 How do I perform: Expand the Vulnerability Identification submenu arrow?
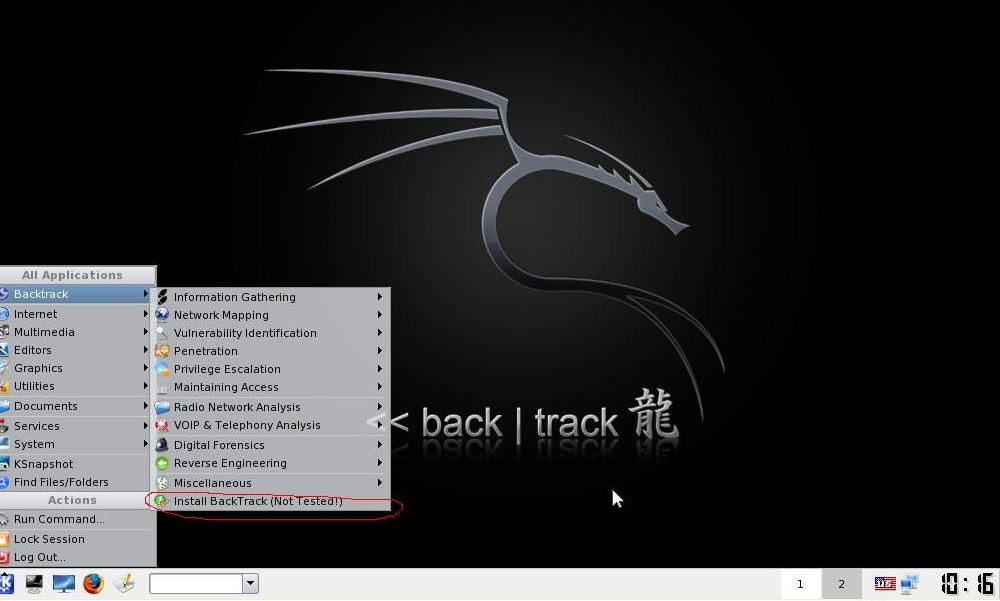[x=379, y=332]
